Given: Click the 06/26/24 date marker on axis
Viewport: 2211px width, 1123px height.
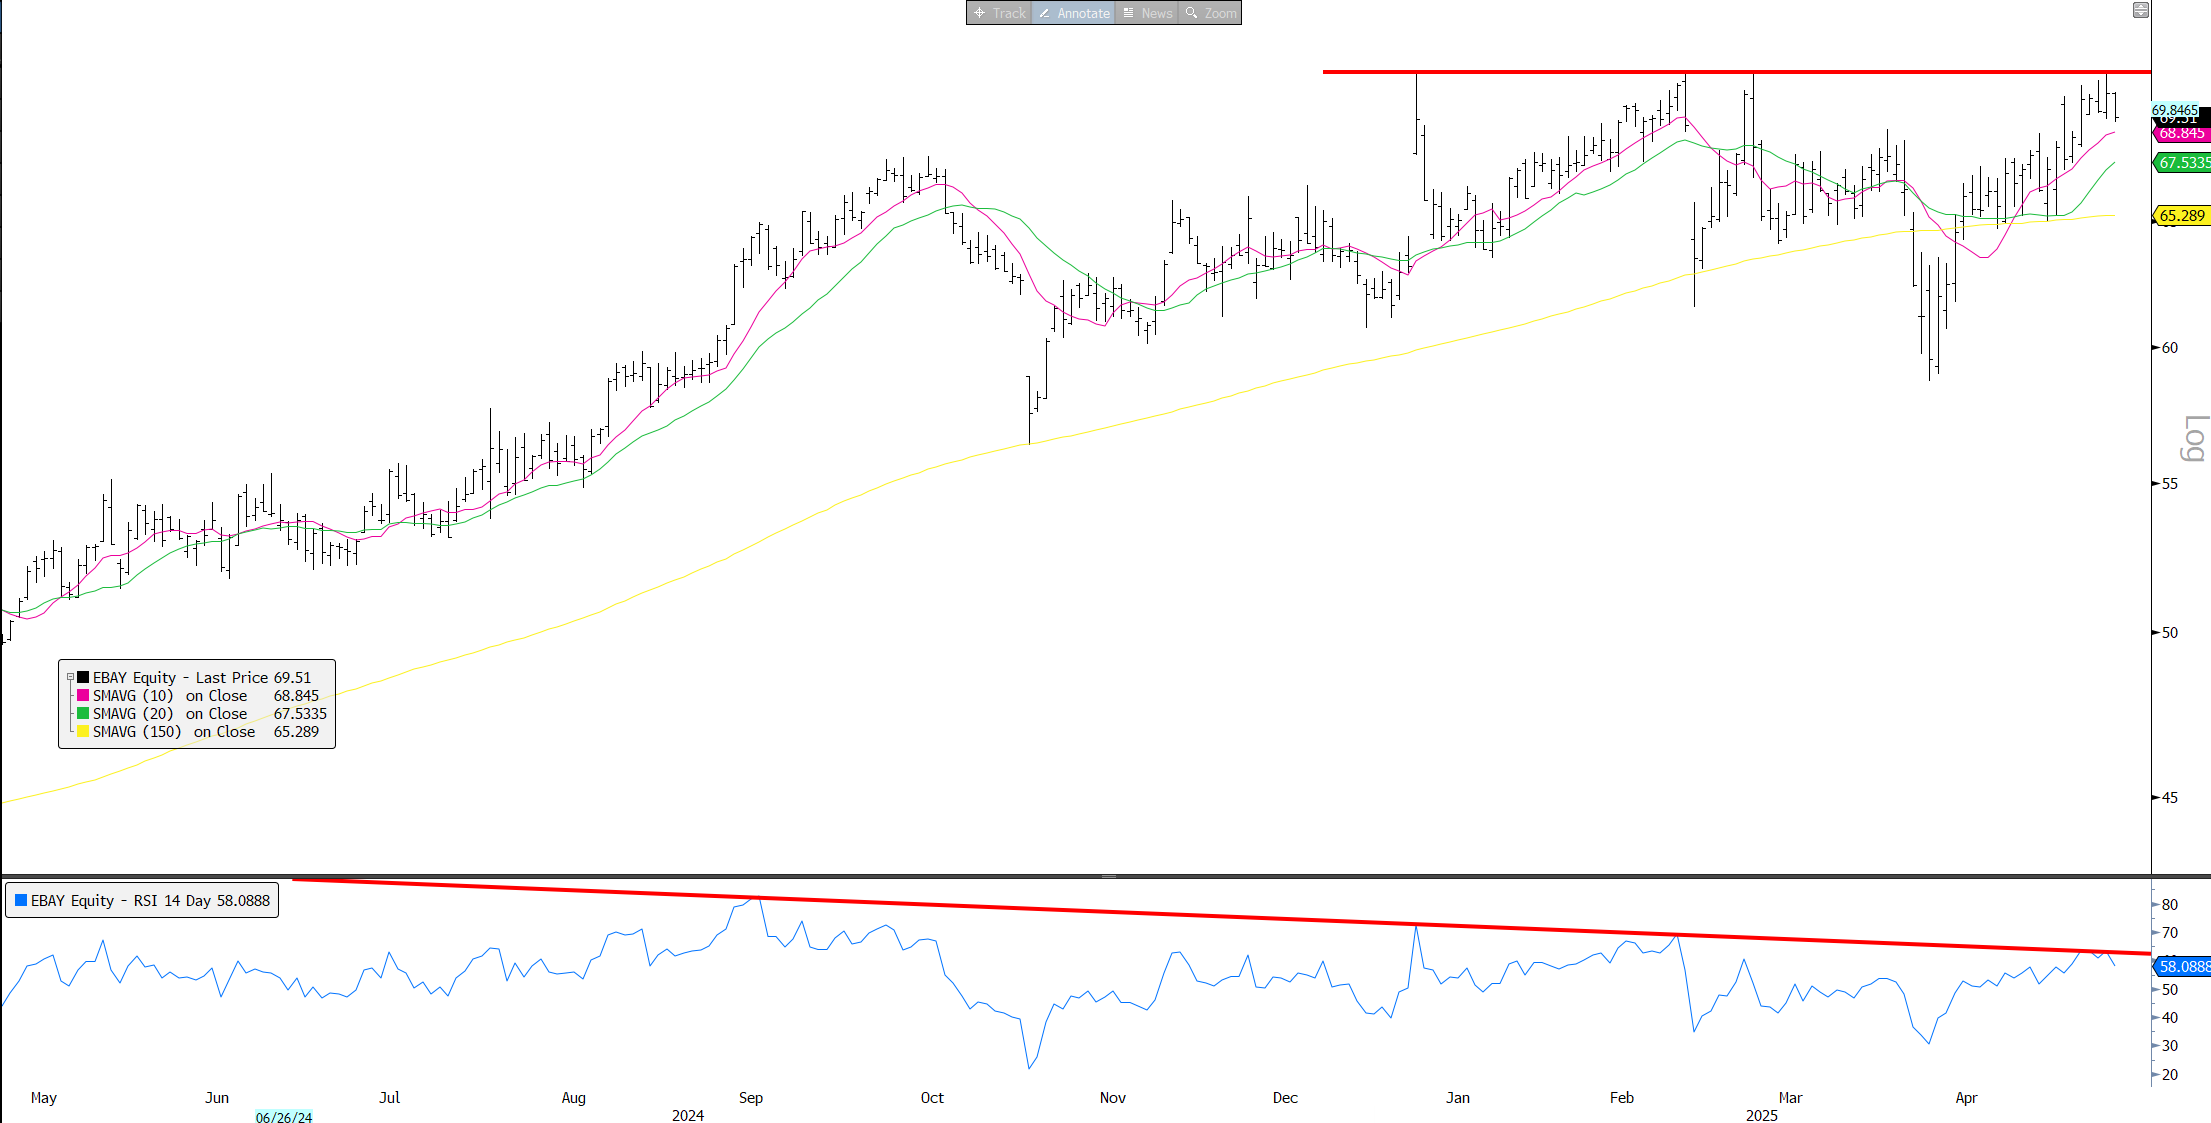Looking at the screenshot, I should coord(283,1117).
